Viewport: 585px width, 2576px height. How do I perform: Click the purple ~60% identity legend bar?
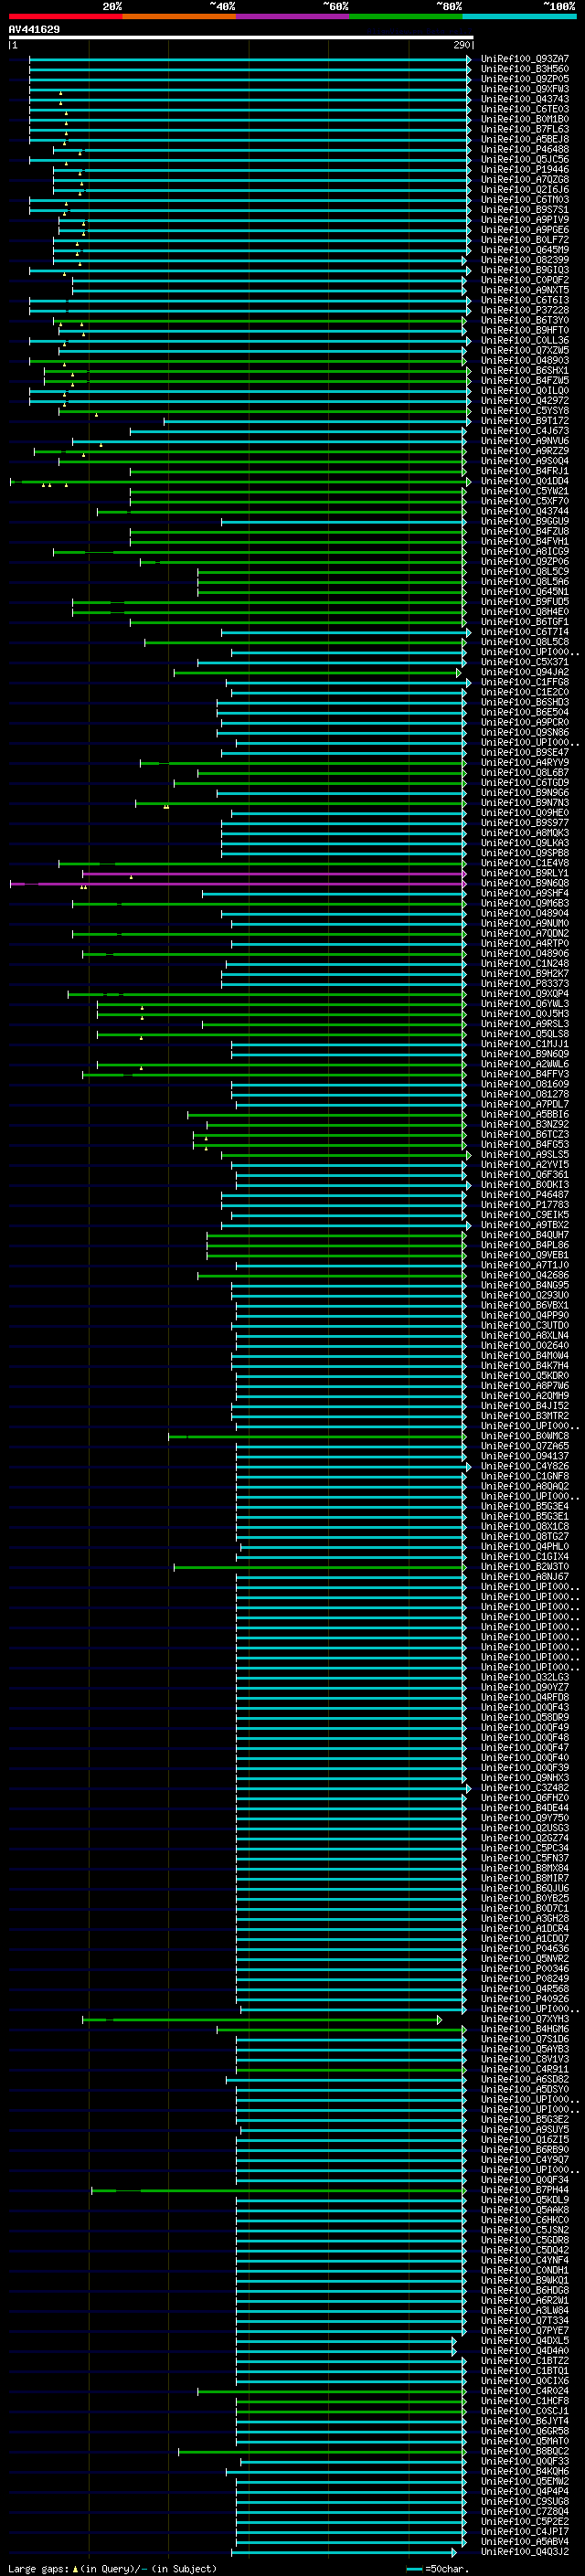coord(292,16)
